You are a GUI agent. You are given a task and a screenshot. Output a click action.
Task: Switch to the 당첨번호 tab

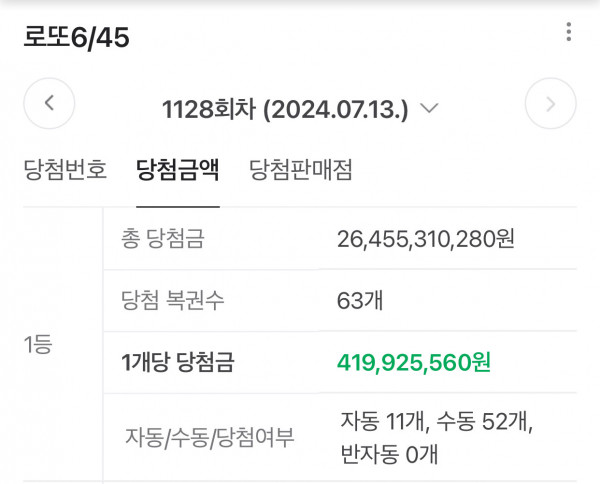tap(65, 169)
